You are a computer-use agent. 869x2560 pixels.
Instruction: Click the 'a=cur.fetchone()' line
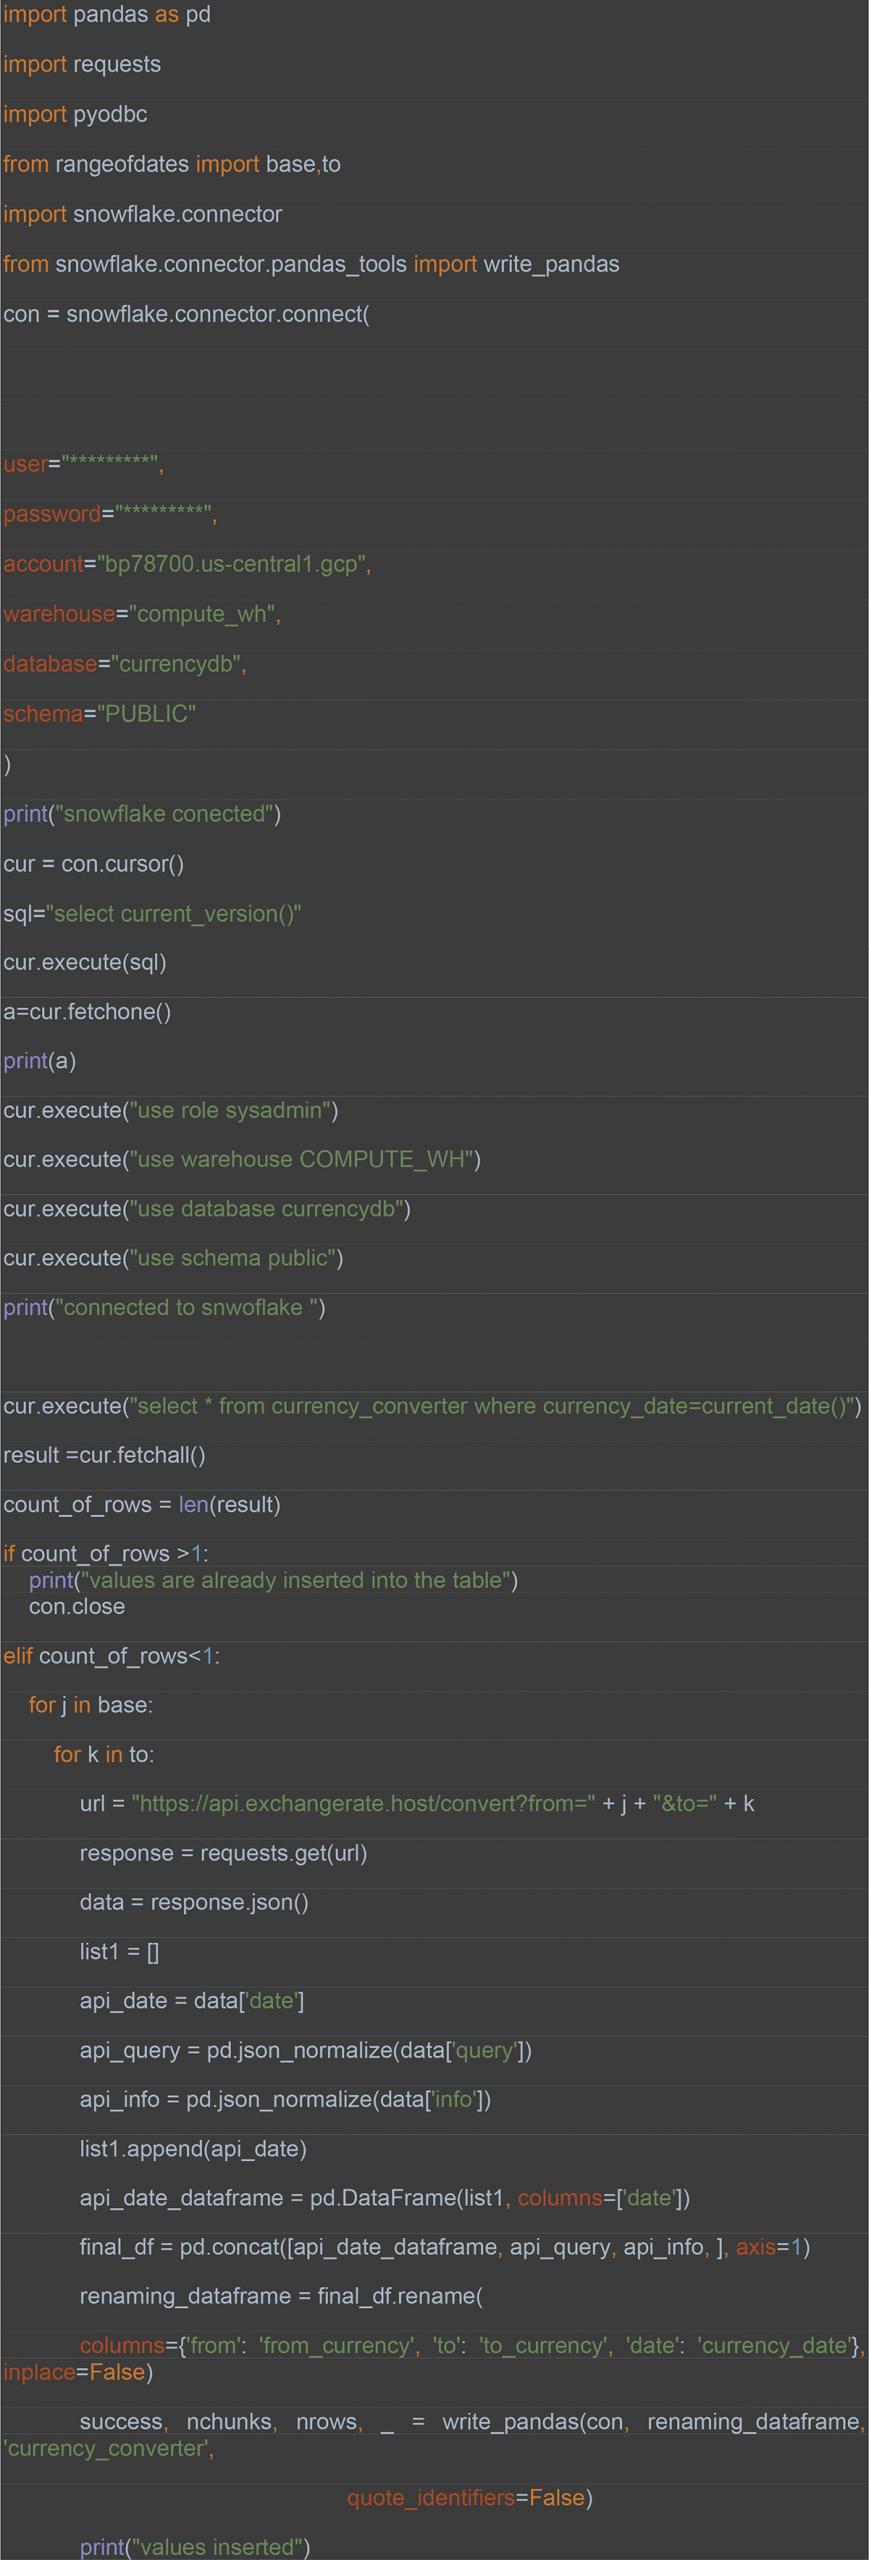pyautogui.click(x=88, y=1011)
